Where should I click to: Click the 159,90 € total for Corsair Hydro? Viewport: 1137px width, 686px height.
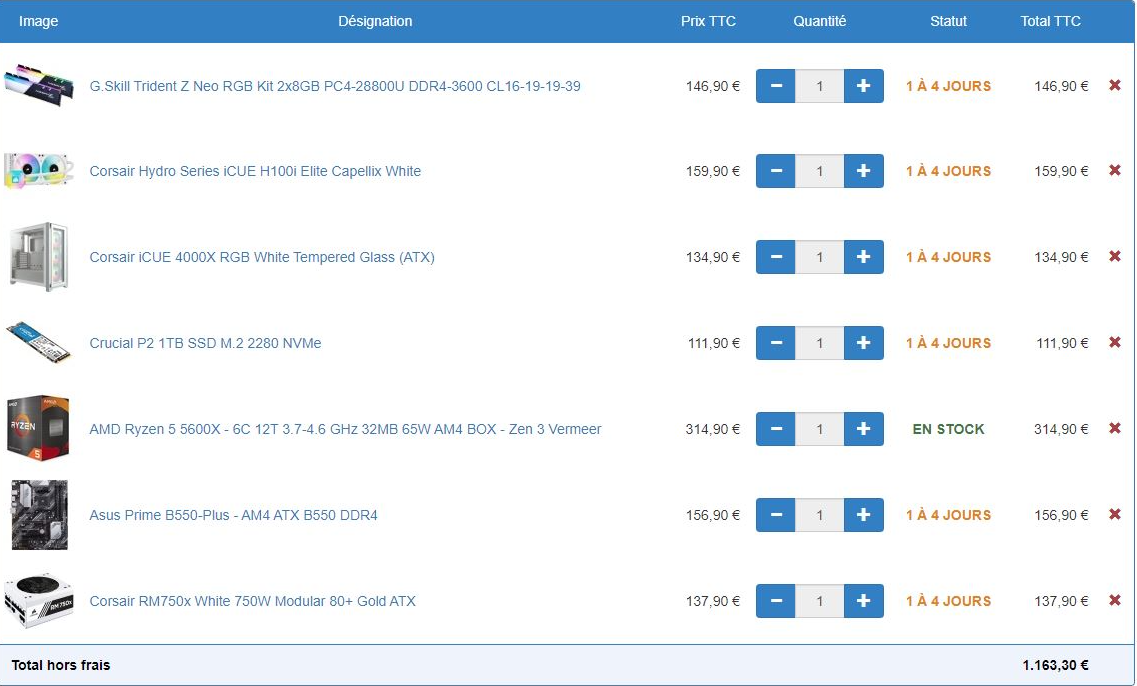[1062, 171]
